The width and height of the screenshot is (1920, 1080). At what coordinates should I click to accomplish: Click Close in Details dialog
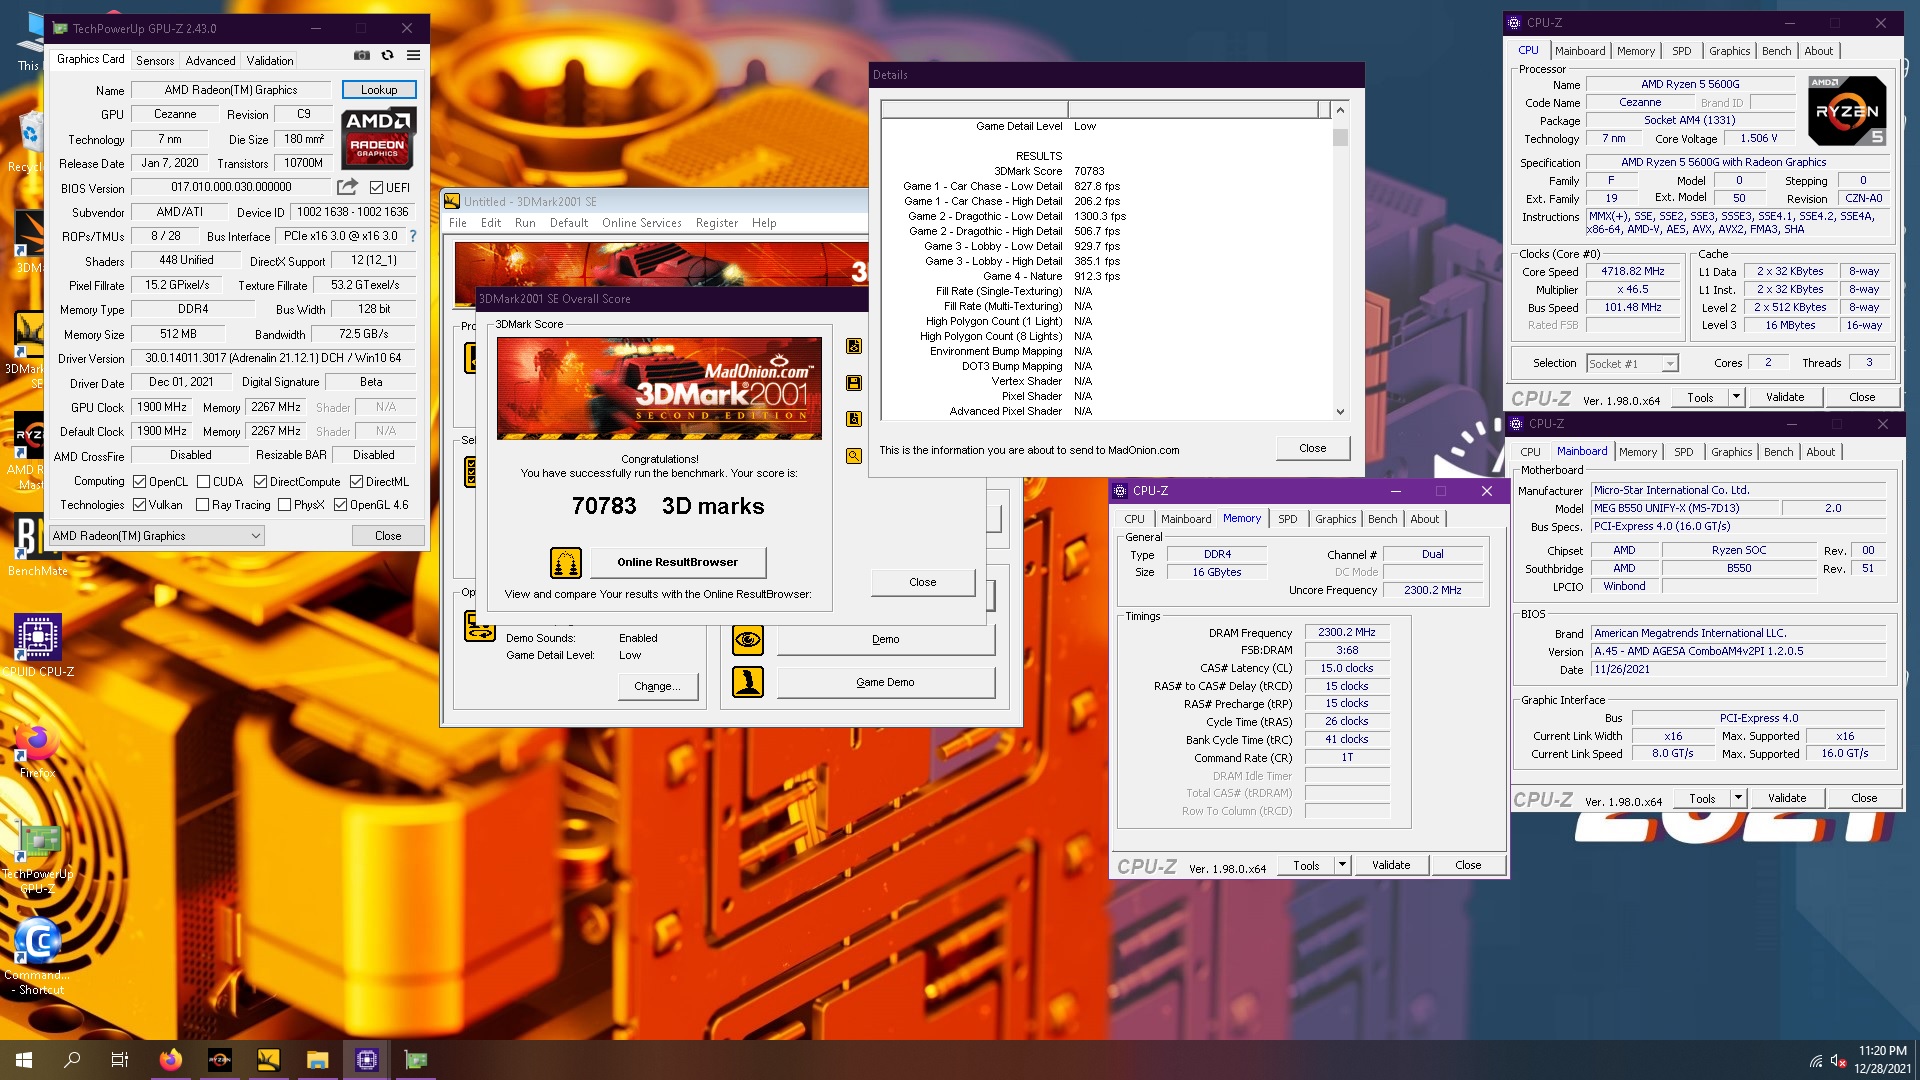point(1312,448)
